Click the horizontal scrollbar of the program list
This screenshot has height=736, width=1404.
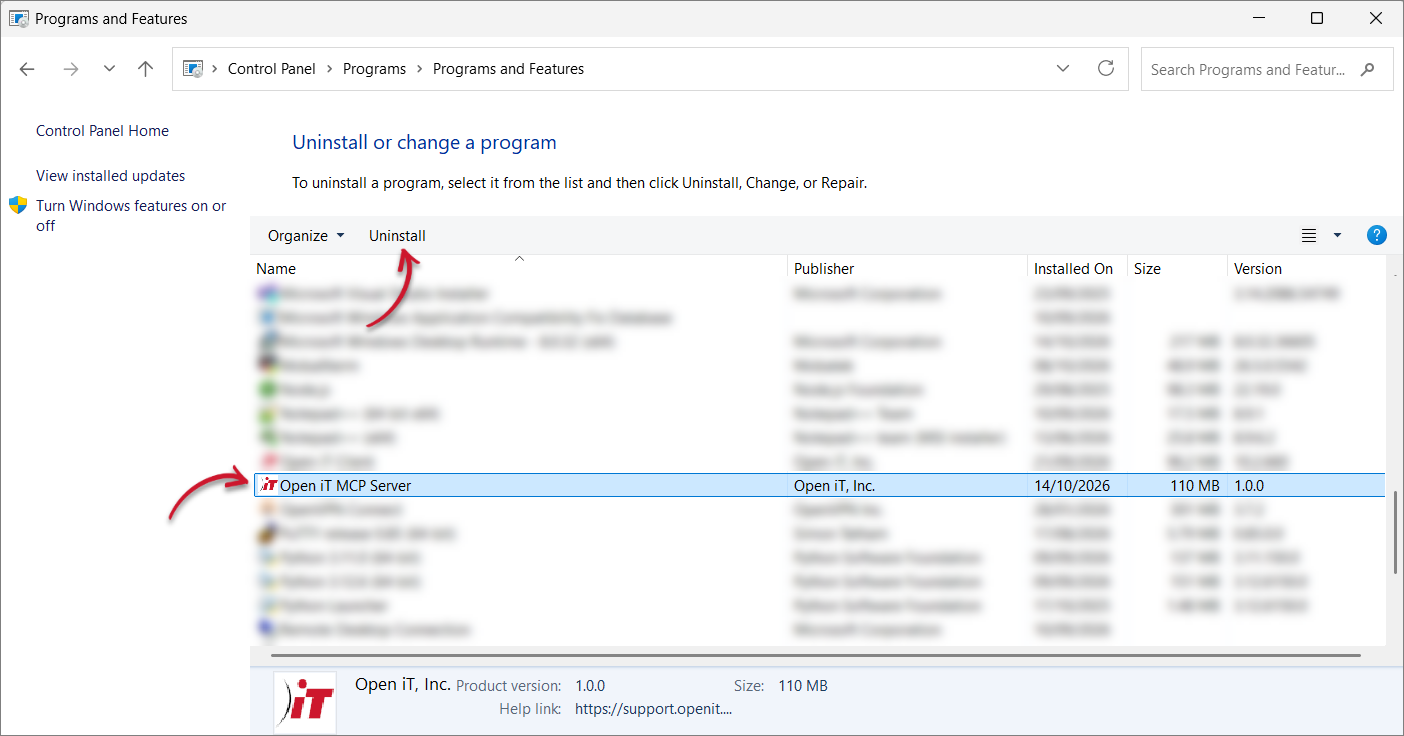[817, 655]
